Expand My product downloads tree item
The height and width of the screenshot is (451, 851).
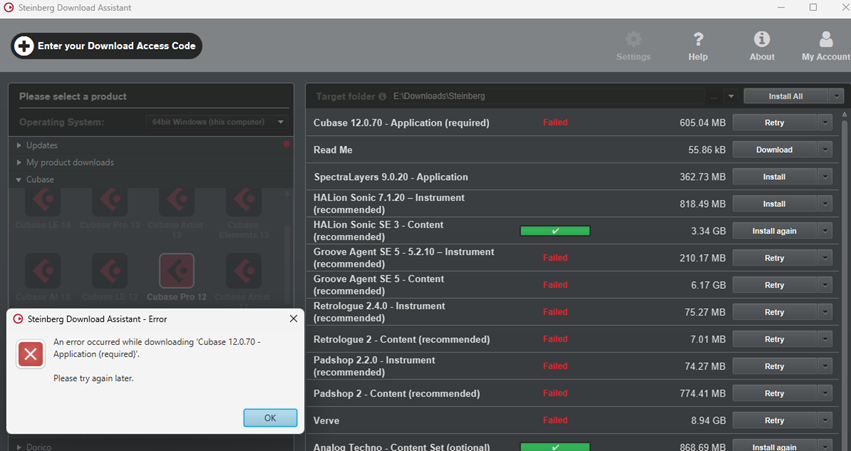click(19, 162)
